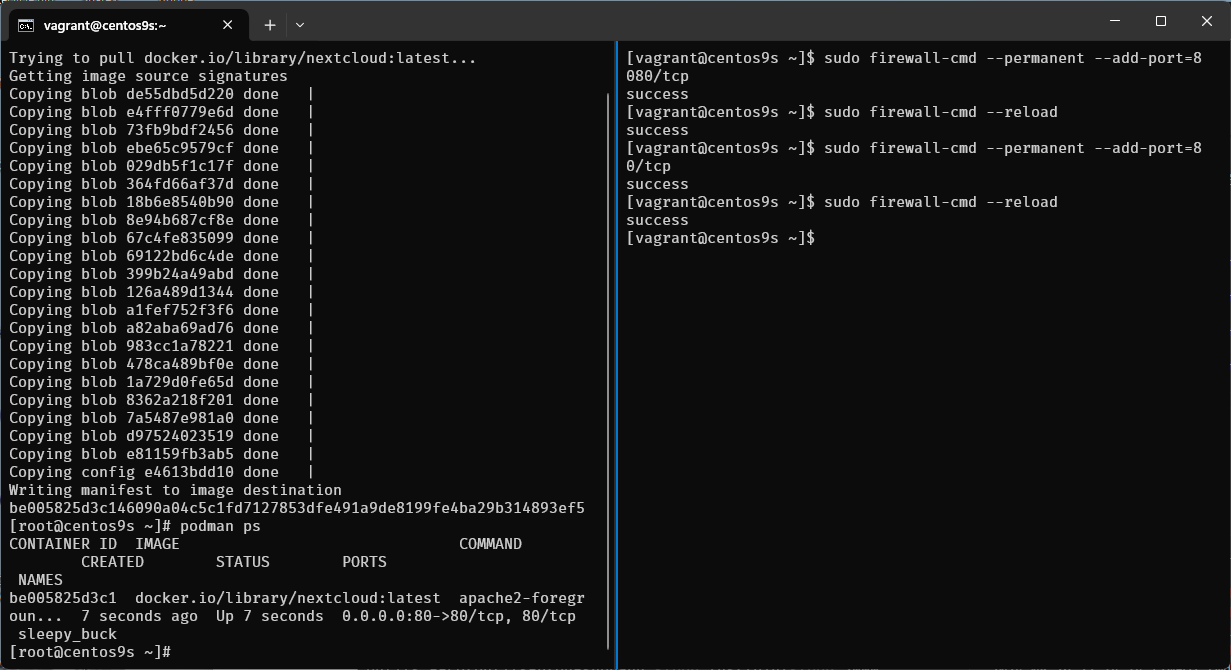Open a new tab with the plus button
1231x670 pixels.
pos(270,25)
